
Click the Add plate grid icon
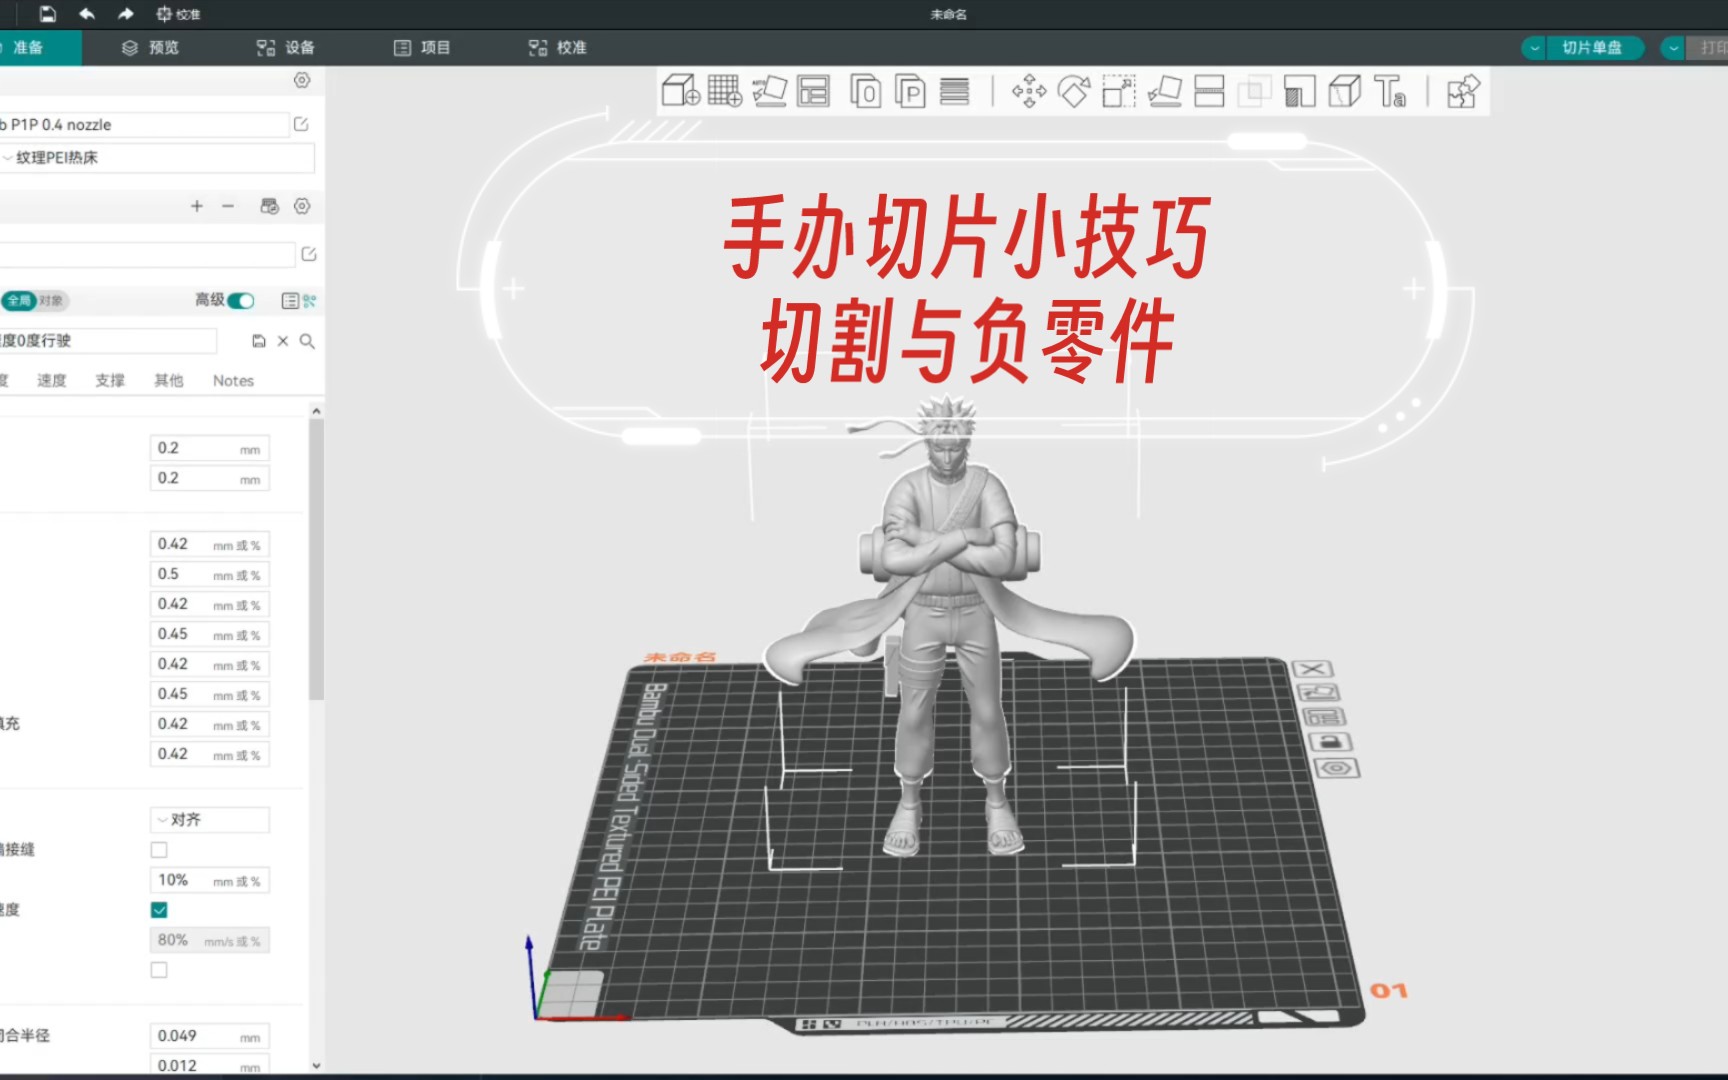pyautogui.click(x=725, y=91)
